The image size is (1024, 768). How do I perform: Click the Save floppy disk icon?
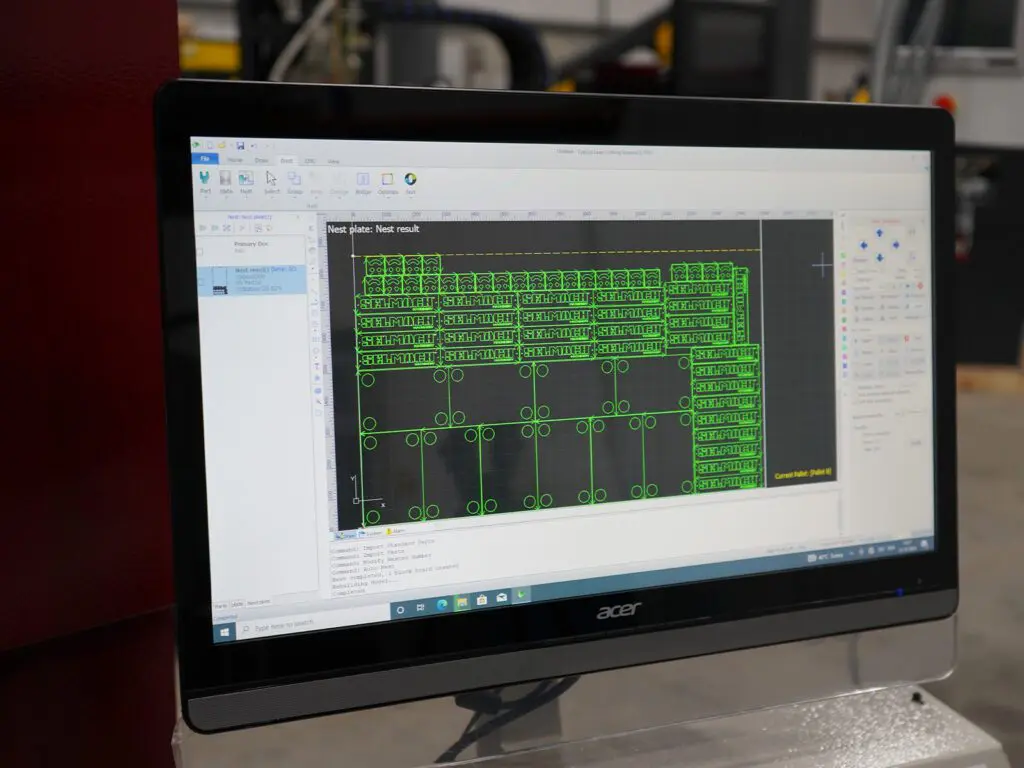click(240, 145)
